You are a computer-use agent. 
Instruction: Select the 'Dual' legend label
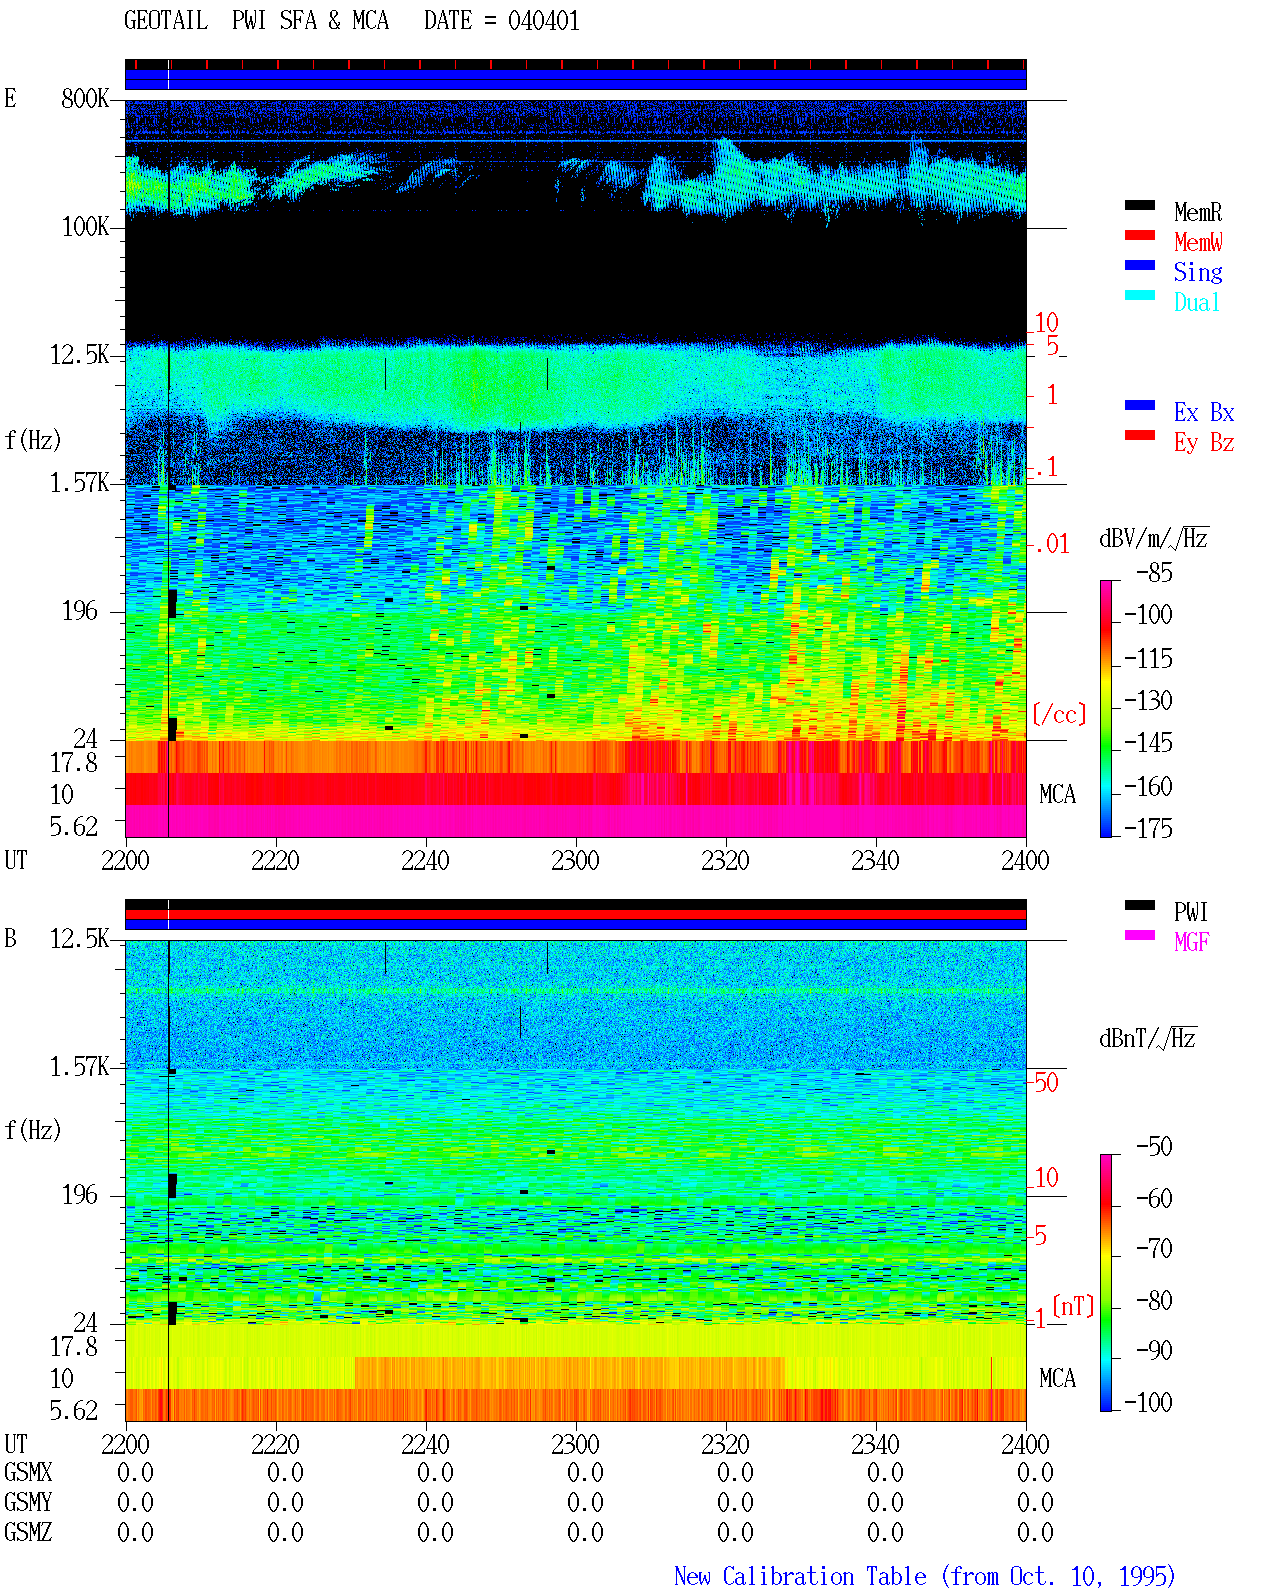pos(1198,302)
